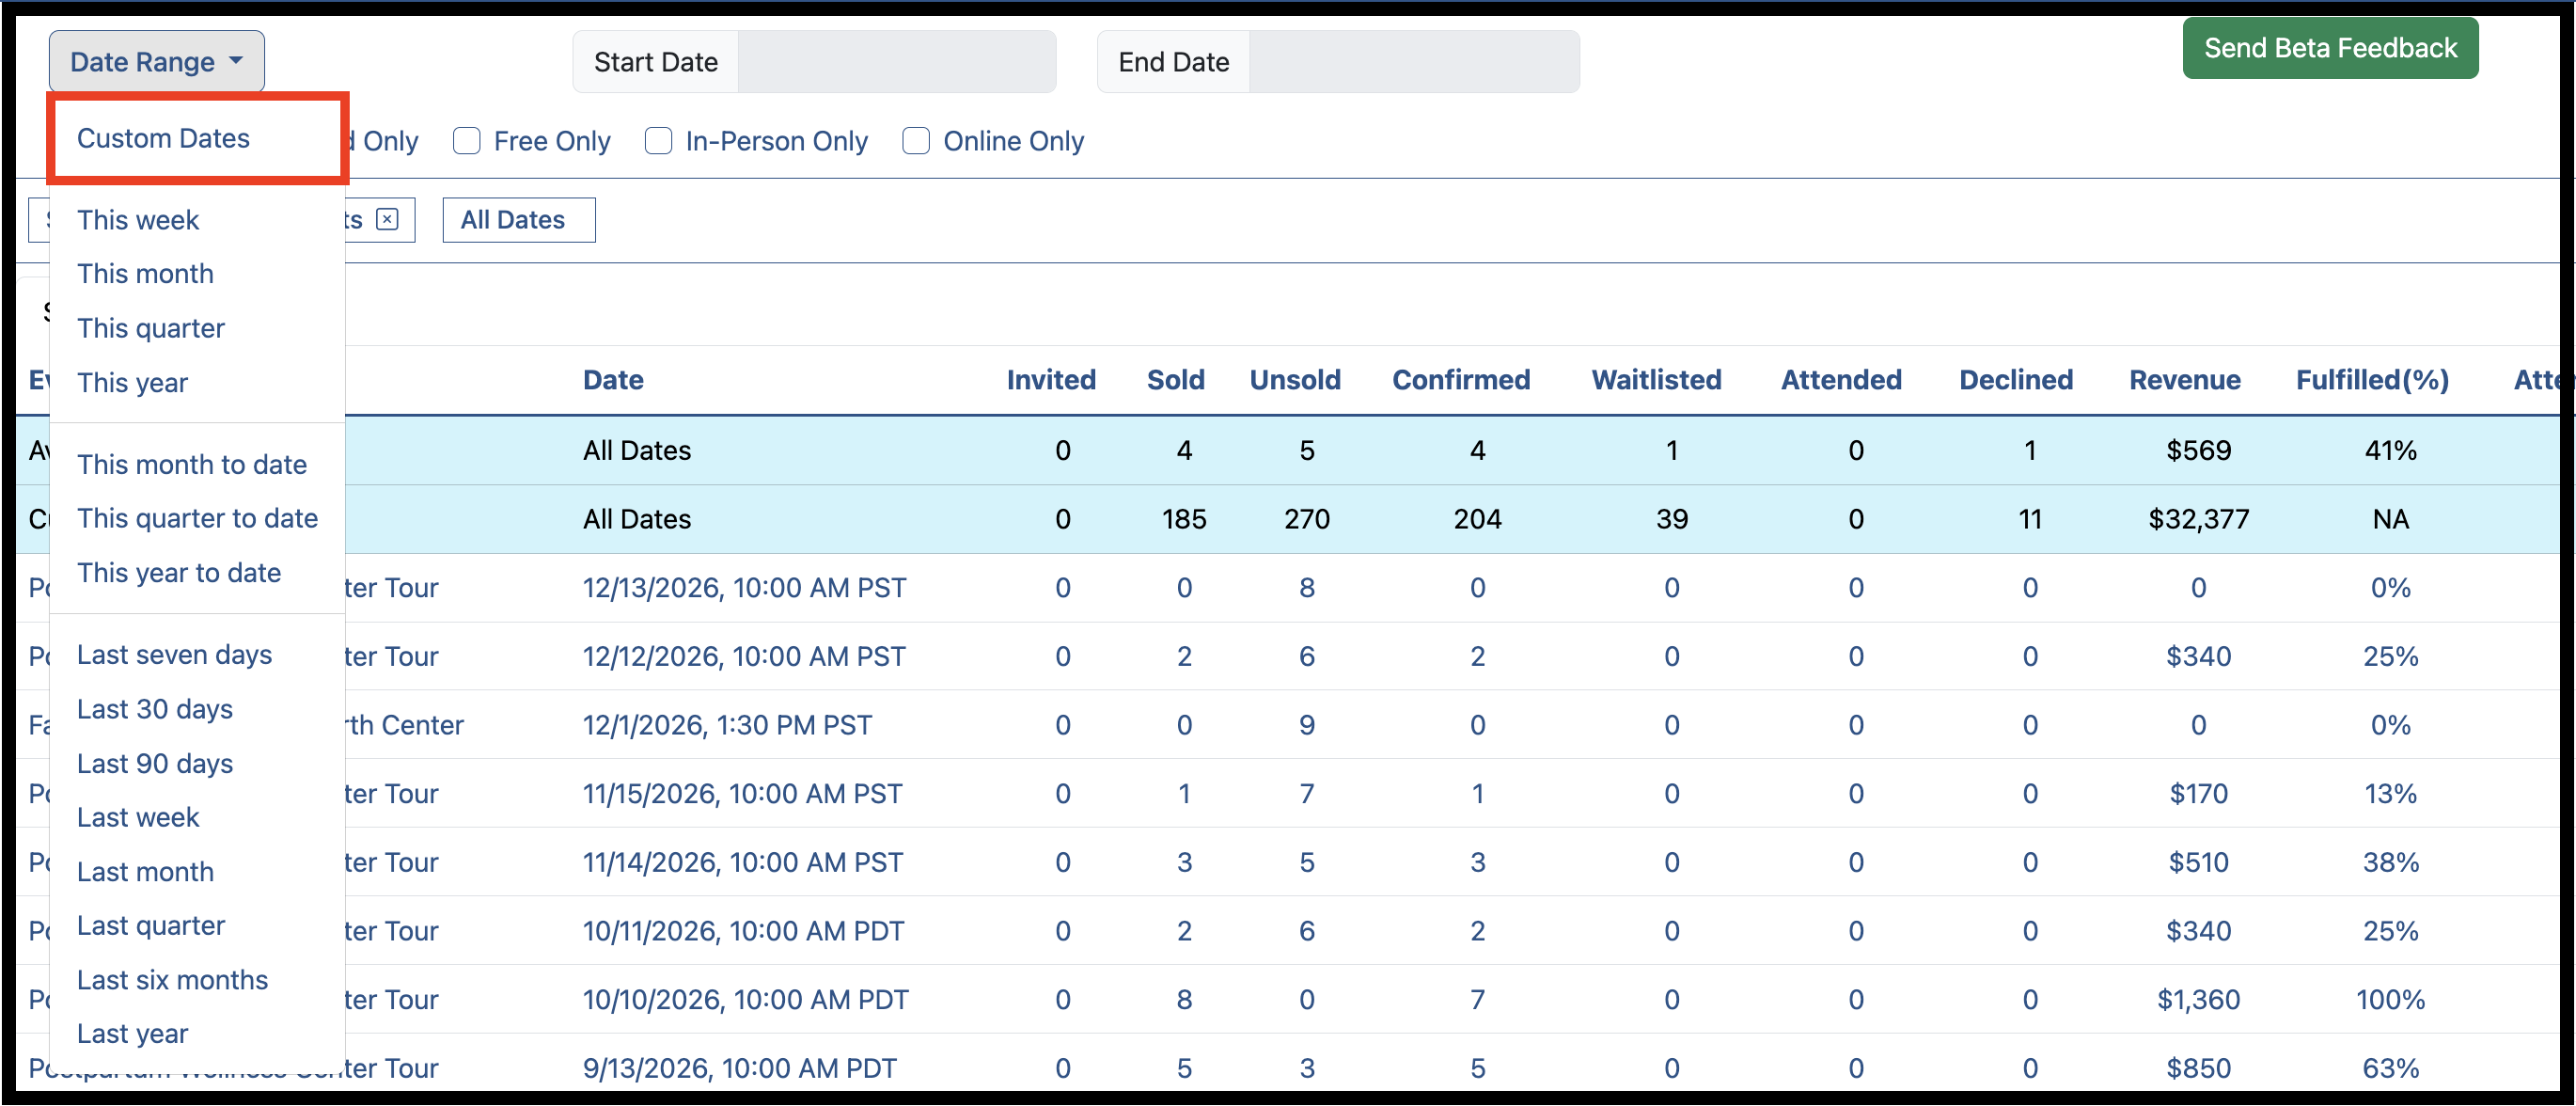
Task: Pick Last seven days option
Action: point(174,655)
